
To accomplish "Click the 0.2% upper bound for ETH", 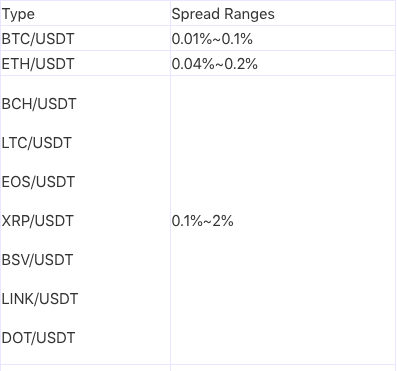I will click(241, 64).
